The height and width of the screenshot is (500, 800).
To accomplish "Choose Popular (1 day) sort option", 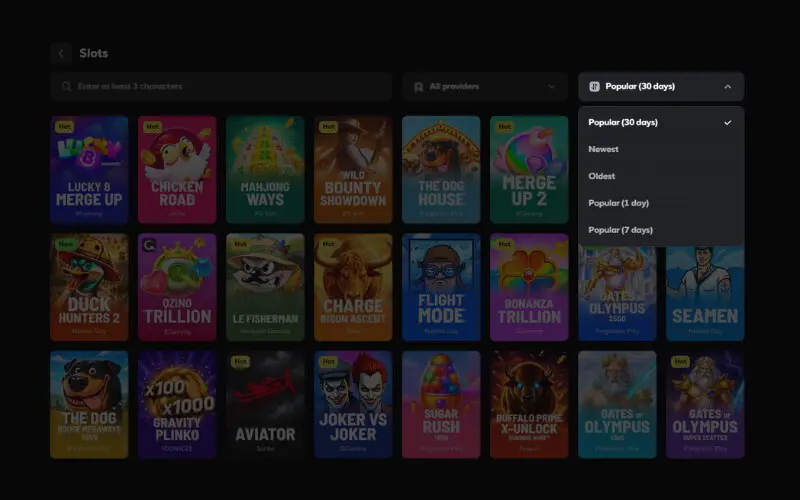I will click(x=661, y=203).
